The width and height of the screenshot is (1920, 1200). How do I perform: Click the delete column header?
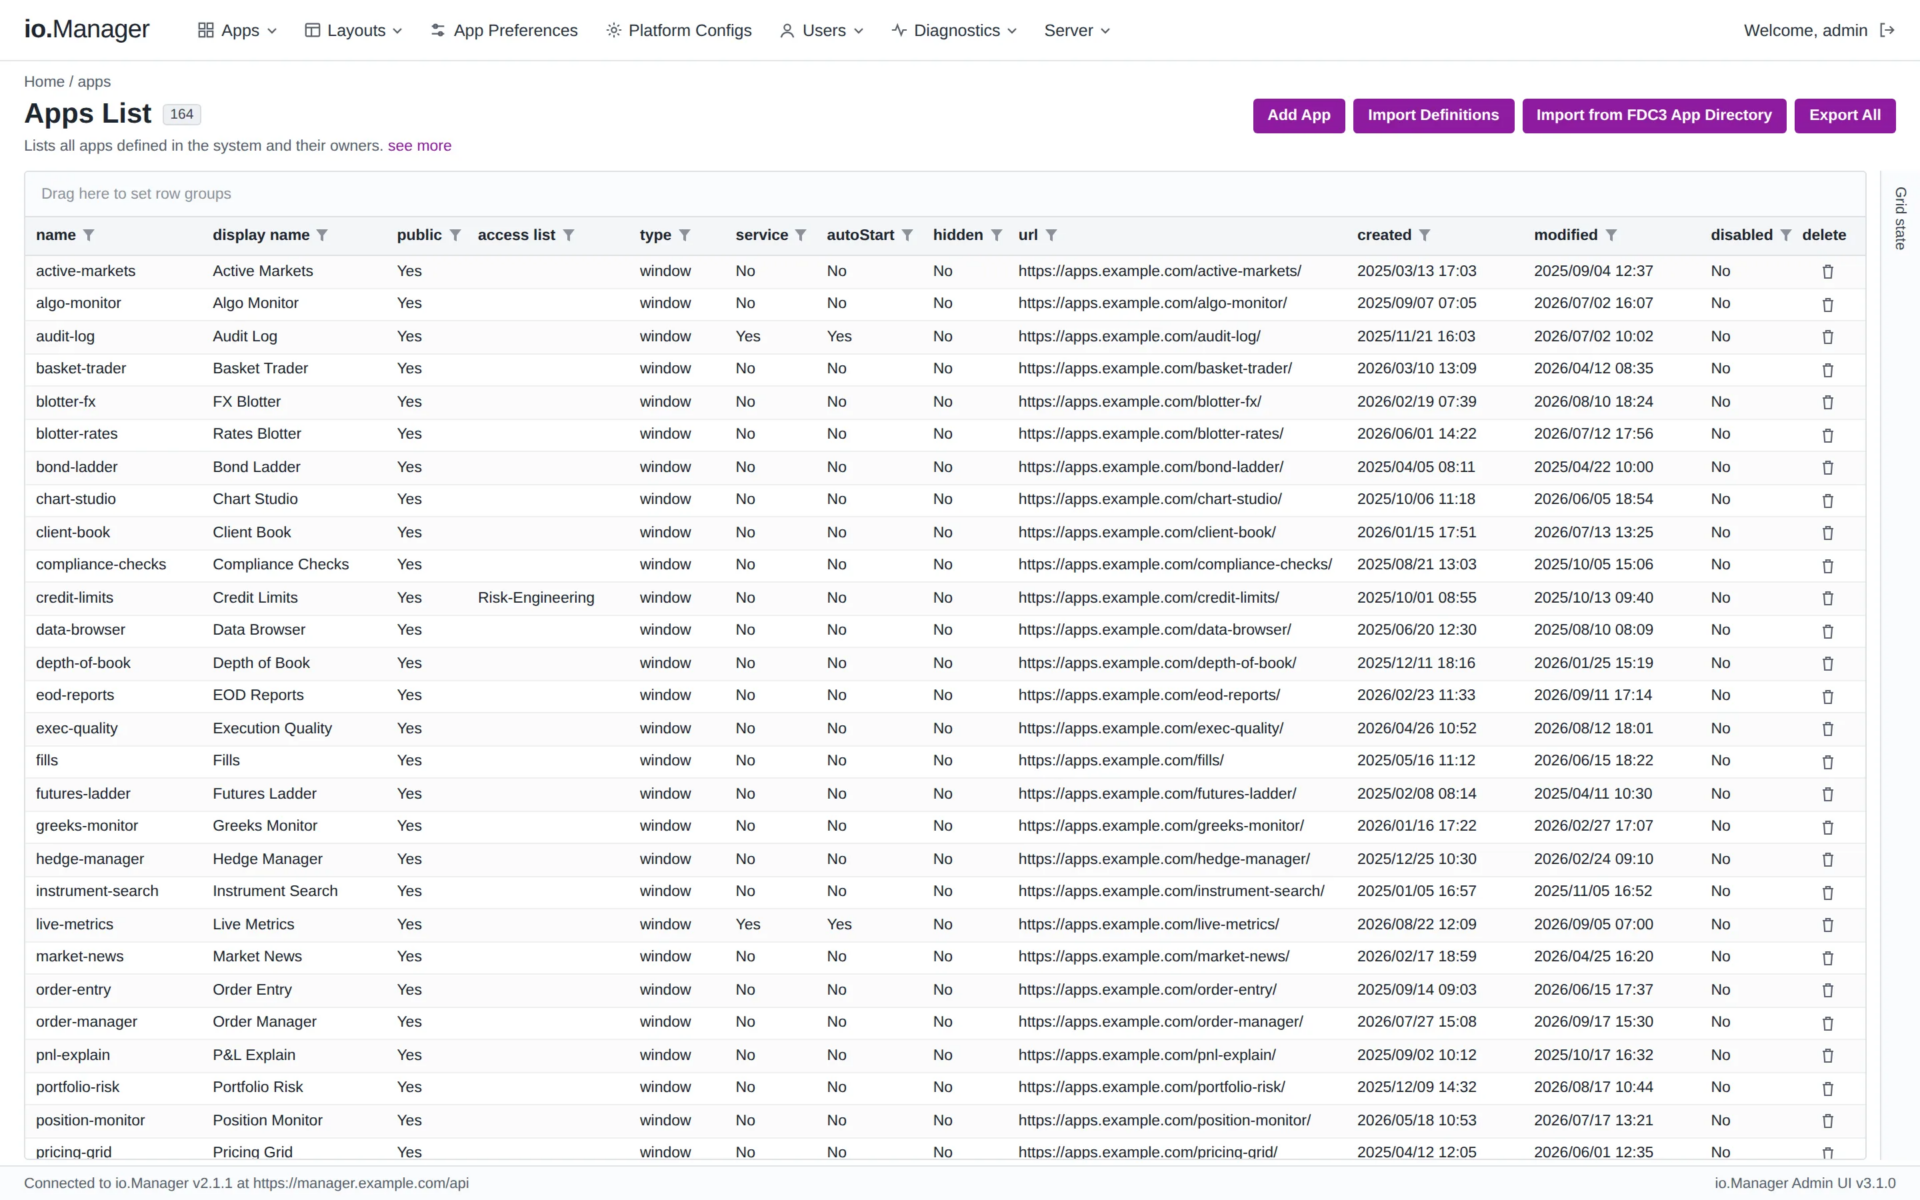(x=1824, y=235)
